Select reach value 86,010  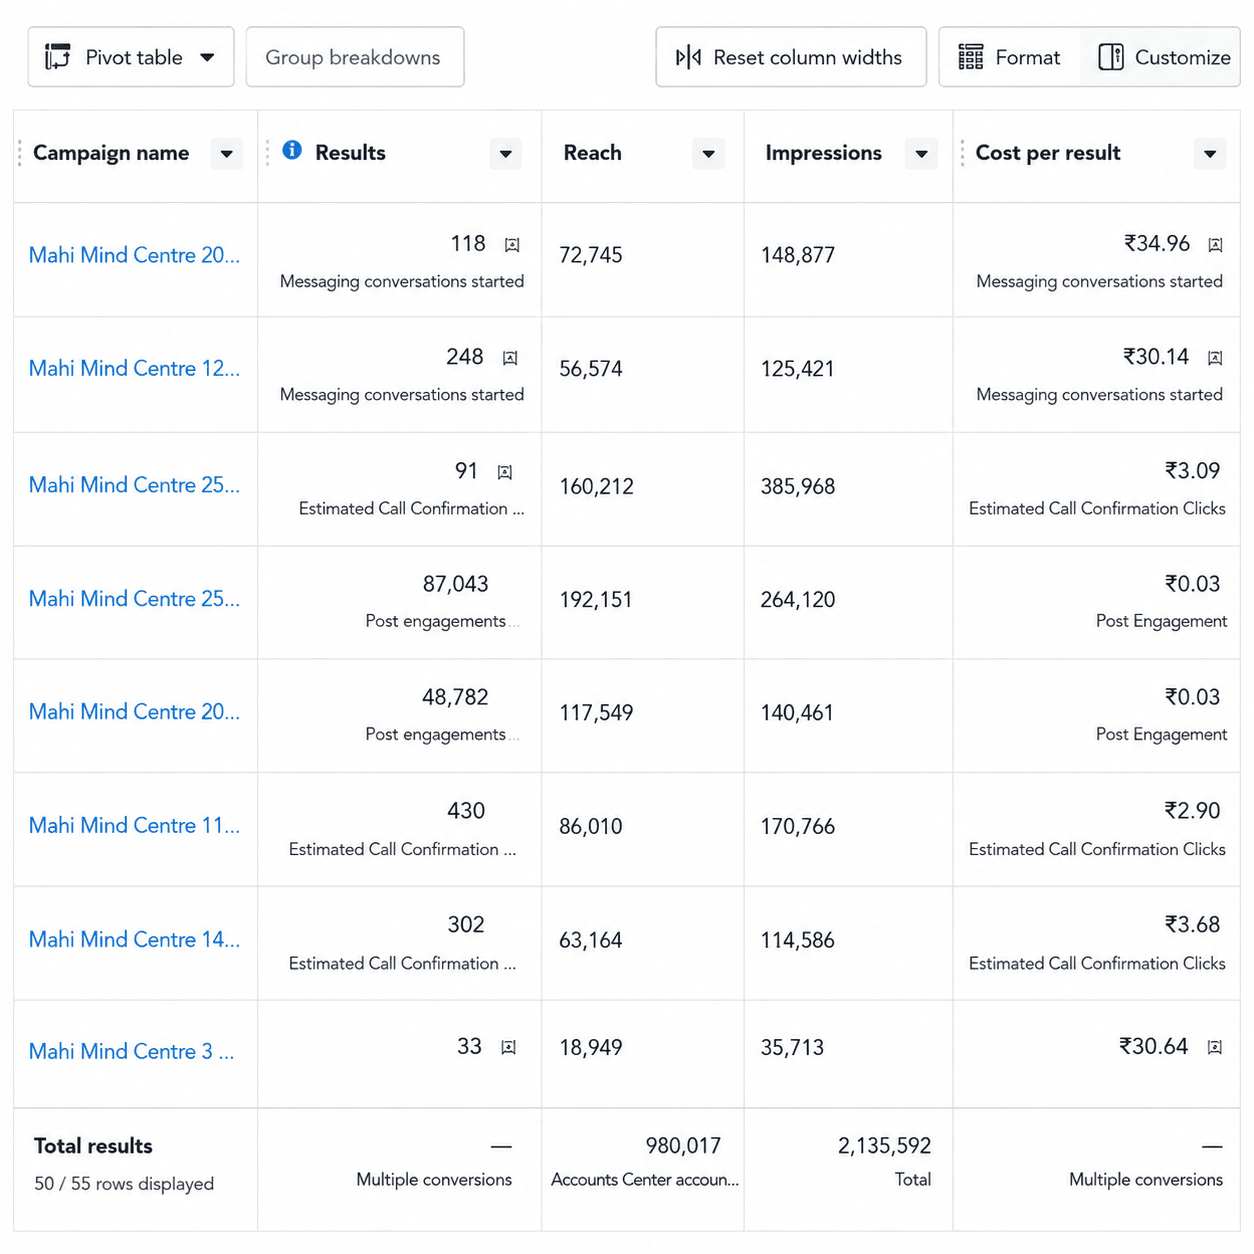(x=591, y=826)
